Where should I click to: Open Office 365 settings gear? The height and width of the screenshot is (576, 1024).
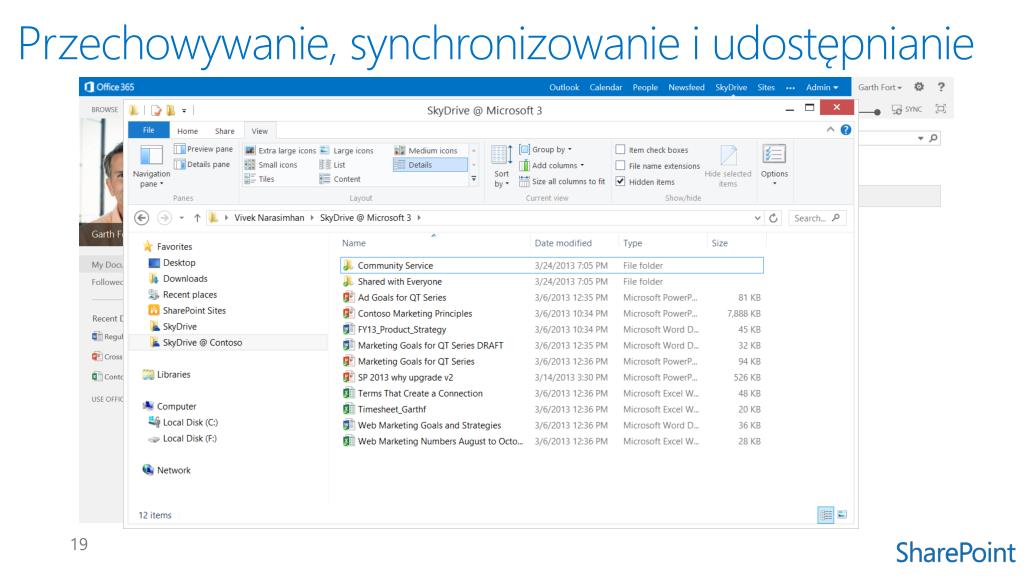tap(919, 87)
